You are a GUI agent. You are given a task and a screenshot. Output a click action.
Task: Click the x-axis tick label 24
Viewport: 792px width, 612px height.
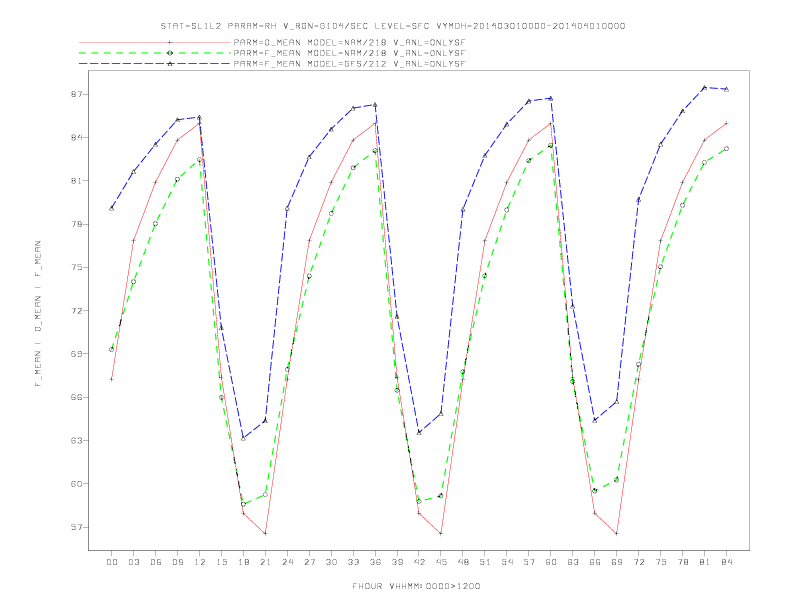(x=287, y=562)
